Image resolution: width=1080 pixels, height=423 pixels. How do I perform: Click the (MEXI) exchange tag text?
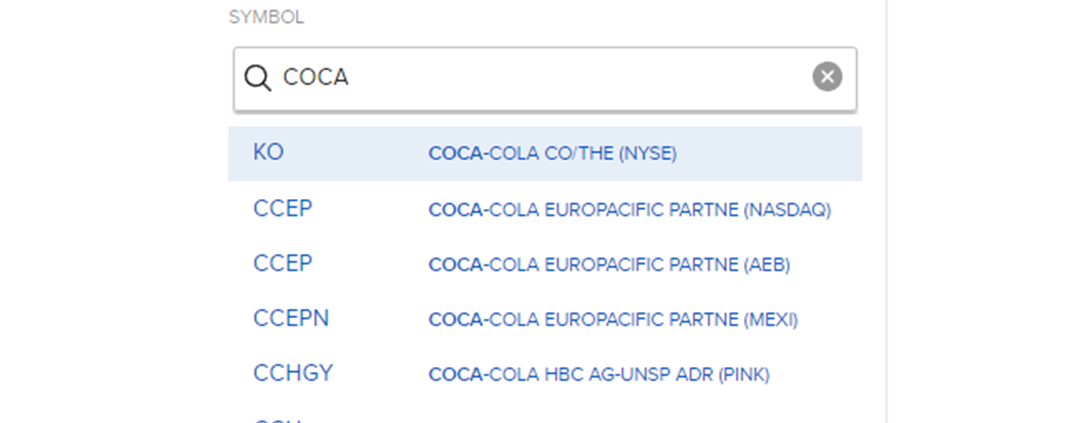pos(771,320)
